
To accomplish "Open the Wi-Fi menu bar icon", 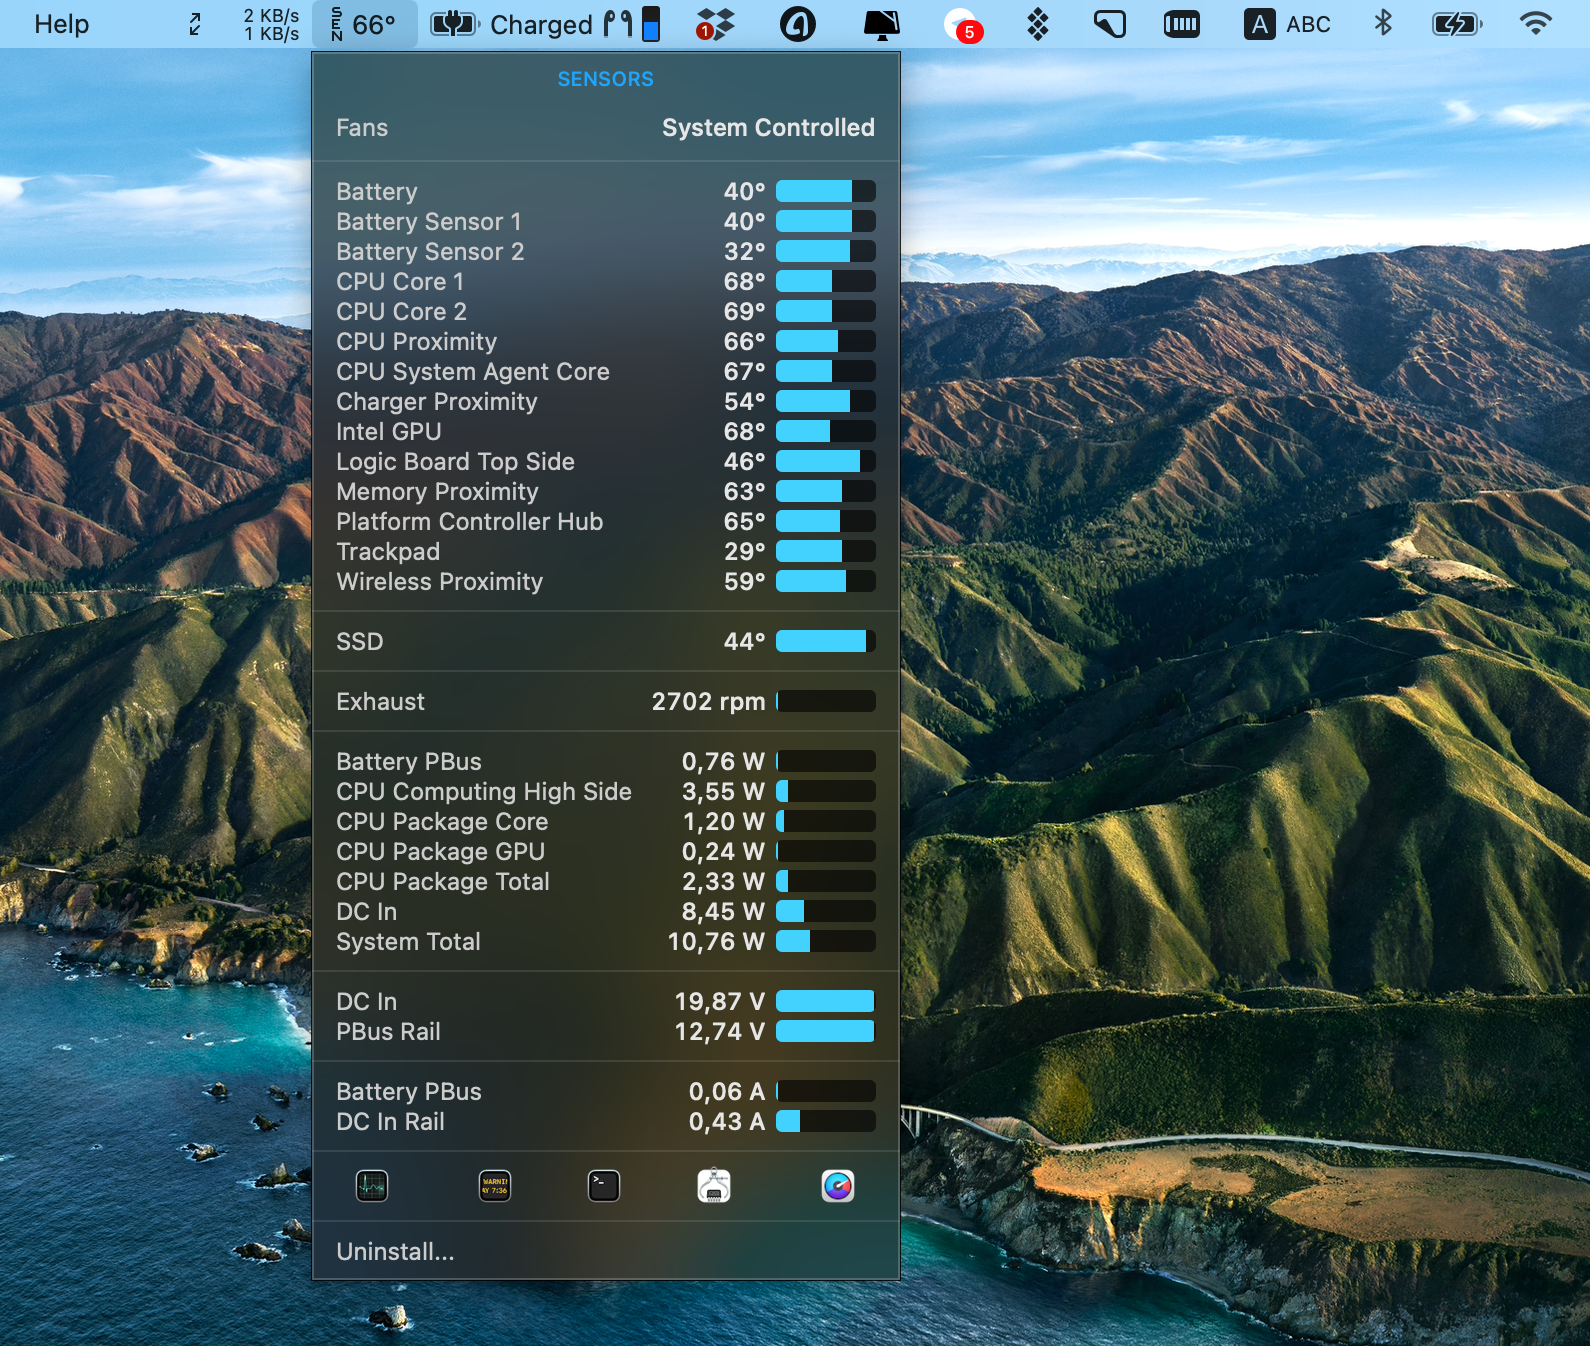I will [x=1535, y=23].
